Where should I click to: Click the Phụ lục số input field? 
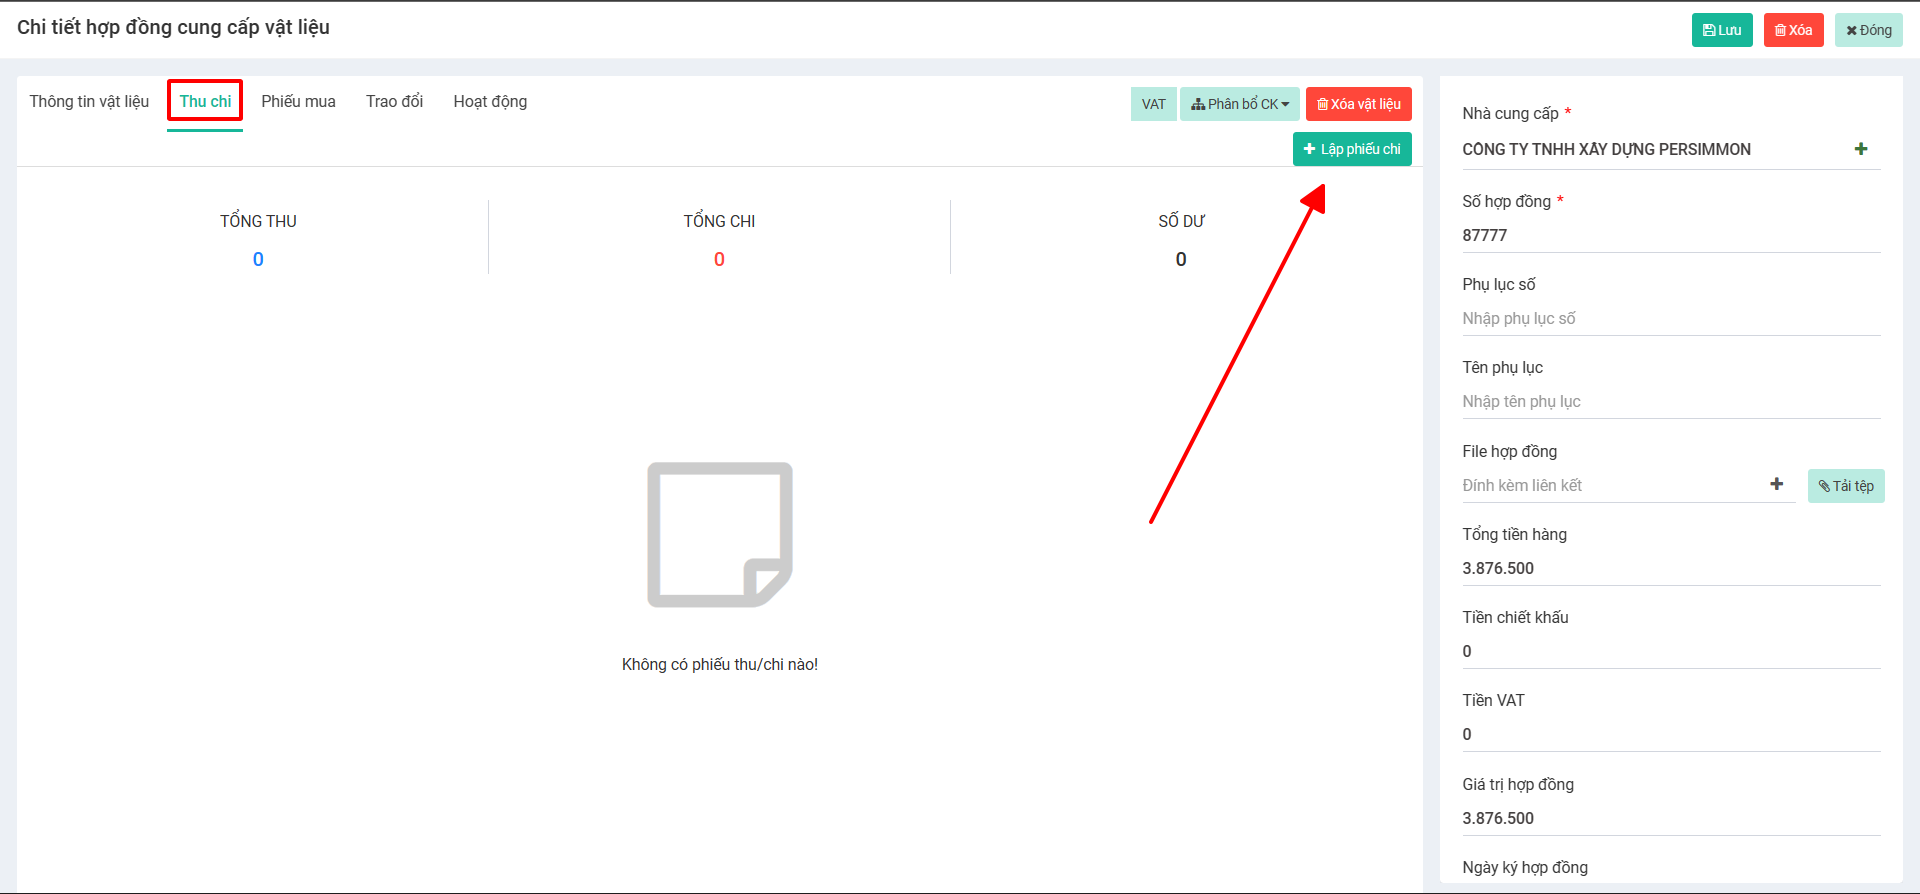(1670, 318)
